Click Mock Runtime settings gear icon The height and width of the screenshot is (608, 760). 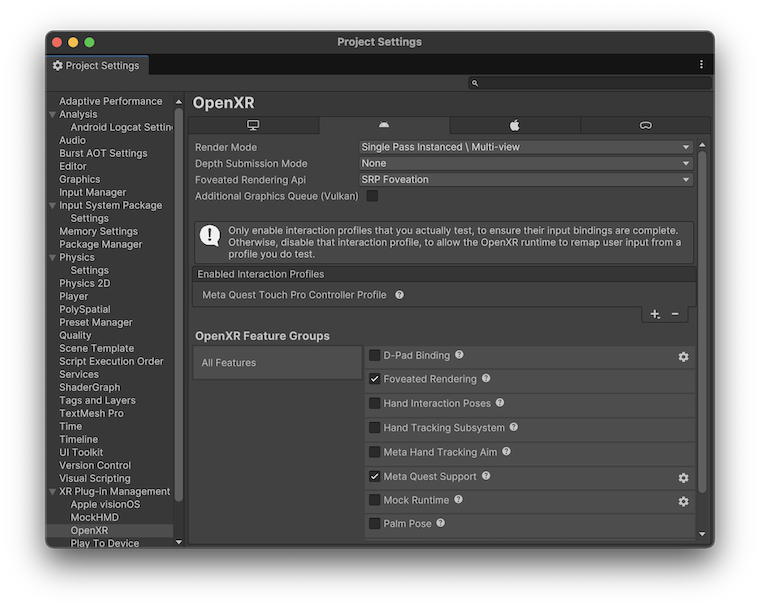point(684,502)
